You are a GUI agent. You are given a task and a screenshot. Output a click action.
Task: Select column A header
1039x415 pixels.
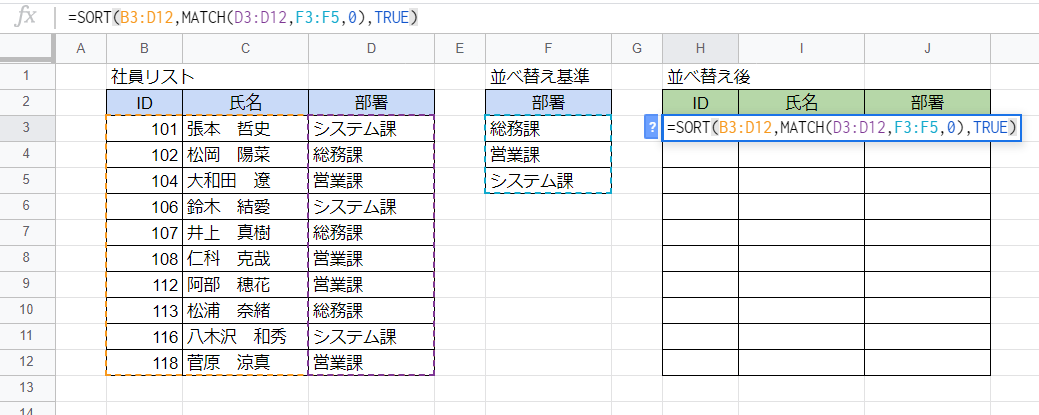coord(81,48)
